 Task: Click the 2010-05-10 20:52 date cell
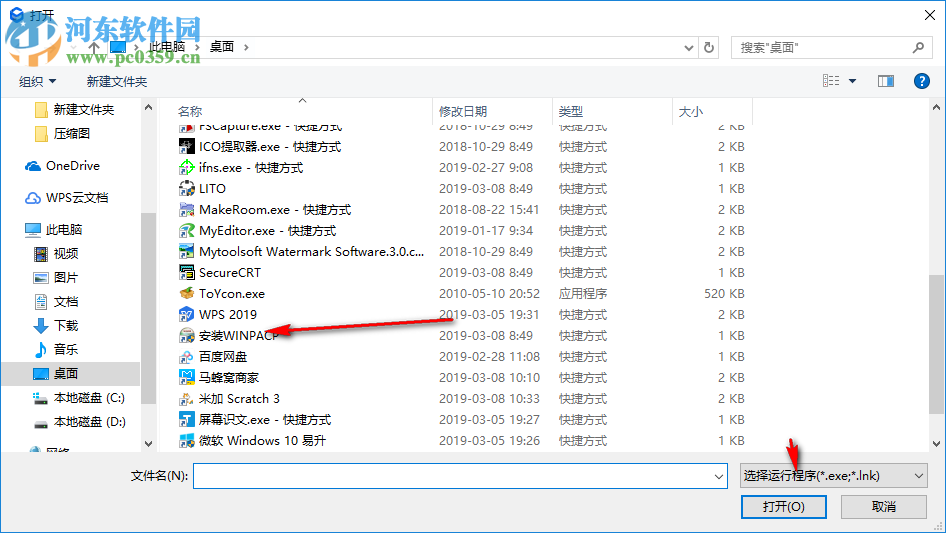(x=489, y=294)
